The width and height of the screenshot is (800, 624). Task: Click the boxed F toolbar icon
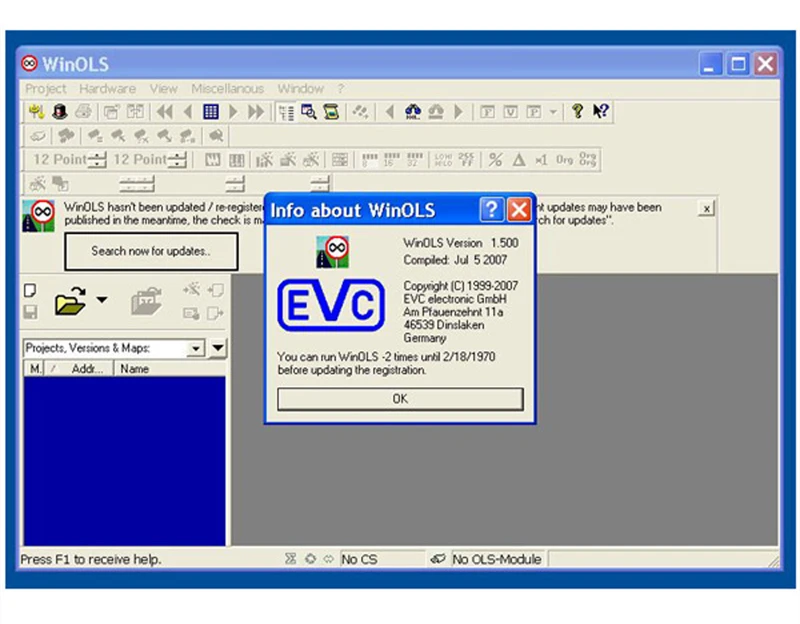(487, 111)
